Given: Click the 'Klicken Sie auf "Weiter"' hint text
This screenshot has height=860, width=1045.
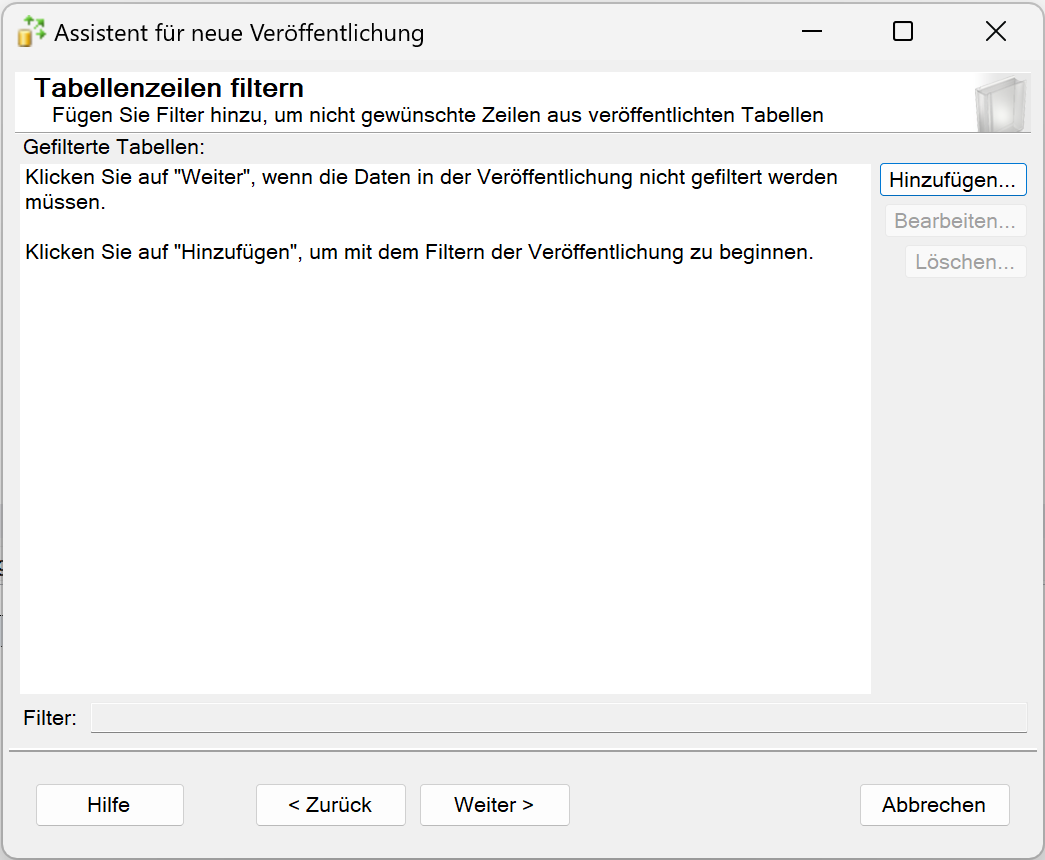Looking at the screenshot, I should pyautogui.click(x=431, y=189).
